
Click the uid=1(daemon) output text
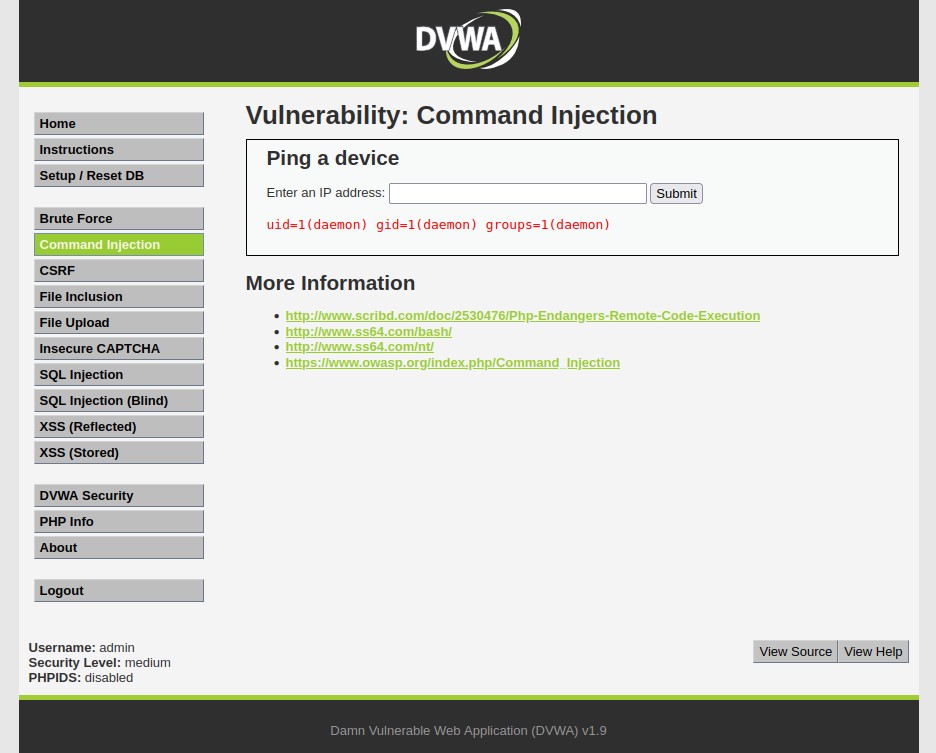[438, 225]
